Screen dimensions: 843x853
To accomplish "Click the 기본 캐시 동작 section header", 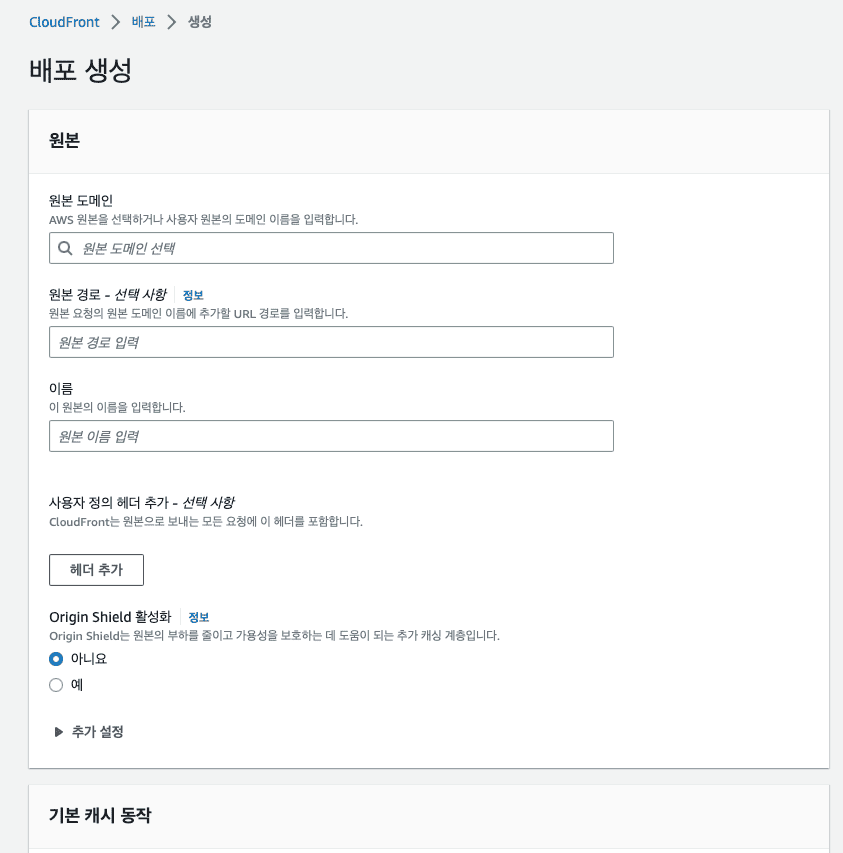I will 100,815.
